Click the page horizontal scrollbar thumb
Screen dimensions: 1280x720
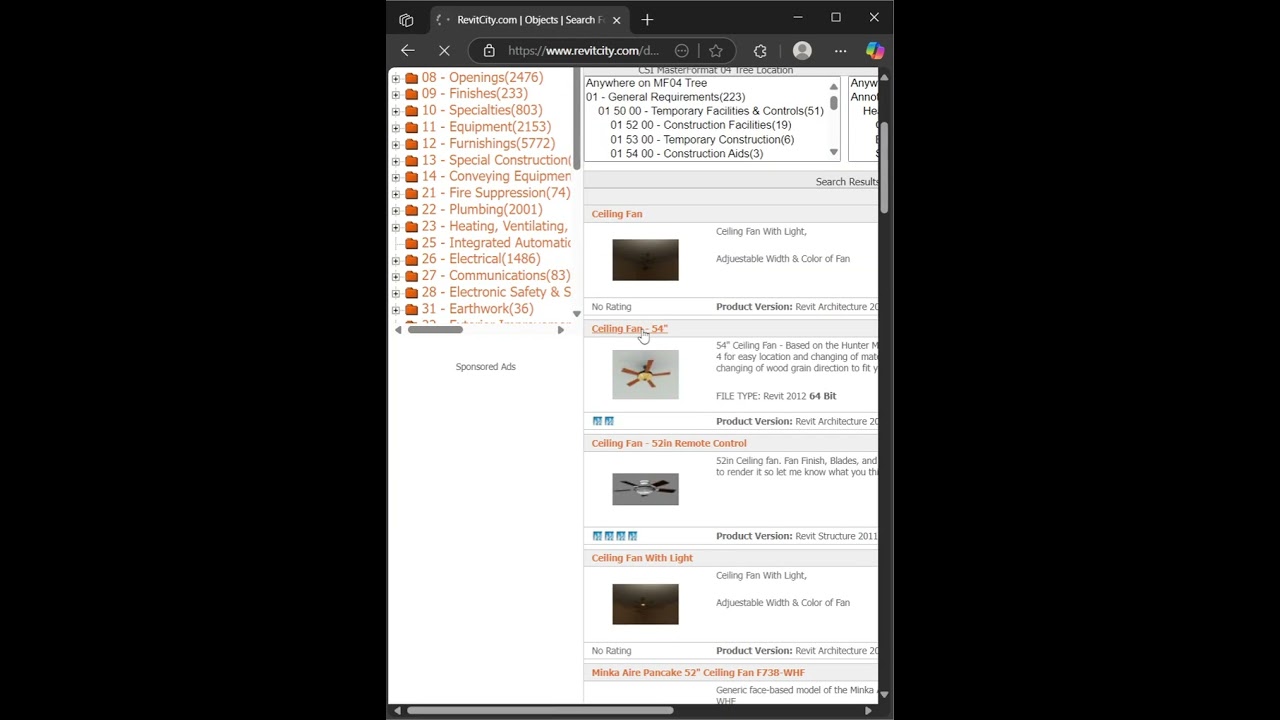tap(540, 711)
